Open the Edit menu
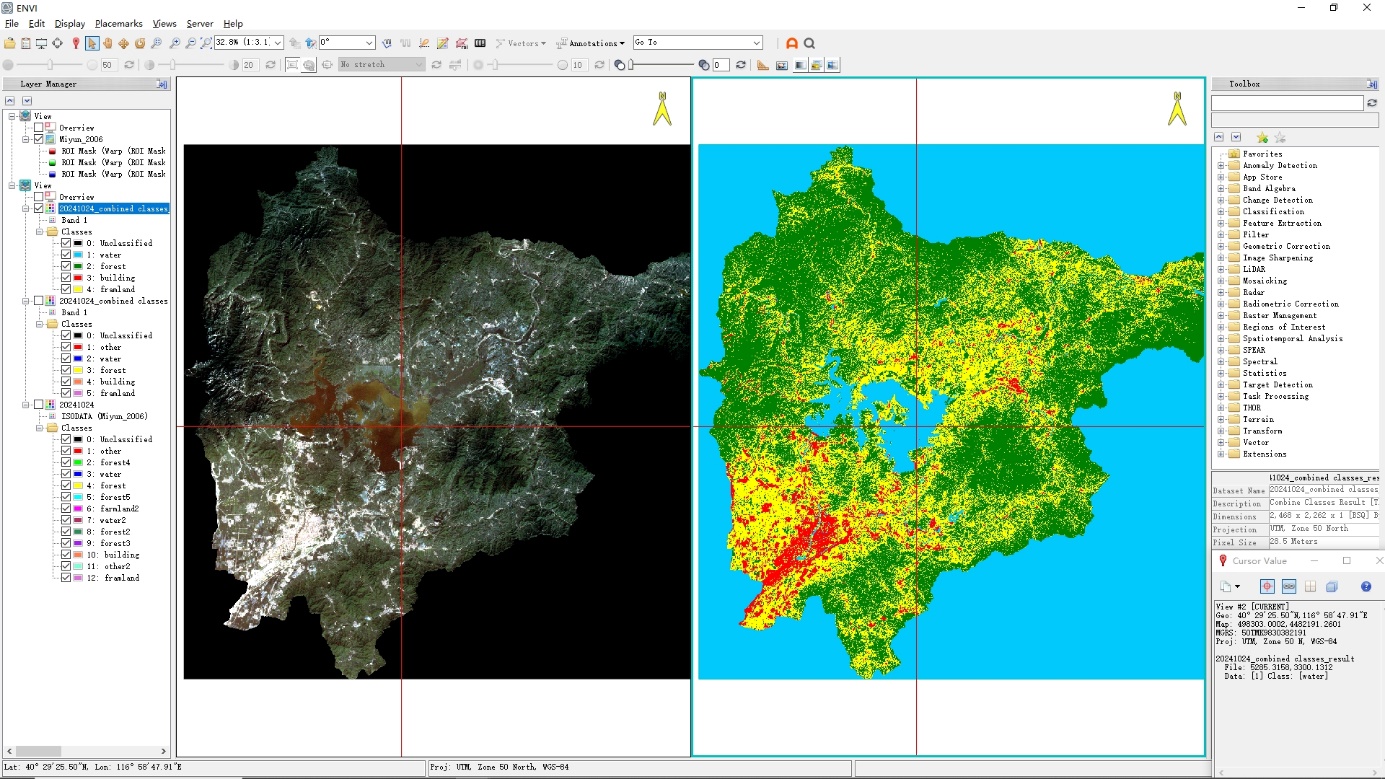The height and width of the screenshot is (779, 1385). (37, 23)
